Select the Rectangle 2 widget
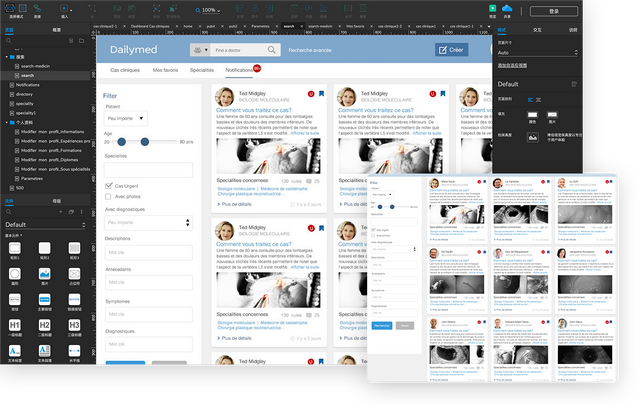The image size is (640, 406). (x=44, y=248)
